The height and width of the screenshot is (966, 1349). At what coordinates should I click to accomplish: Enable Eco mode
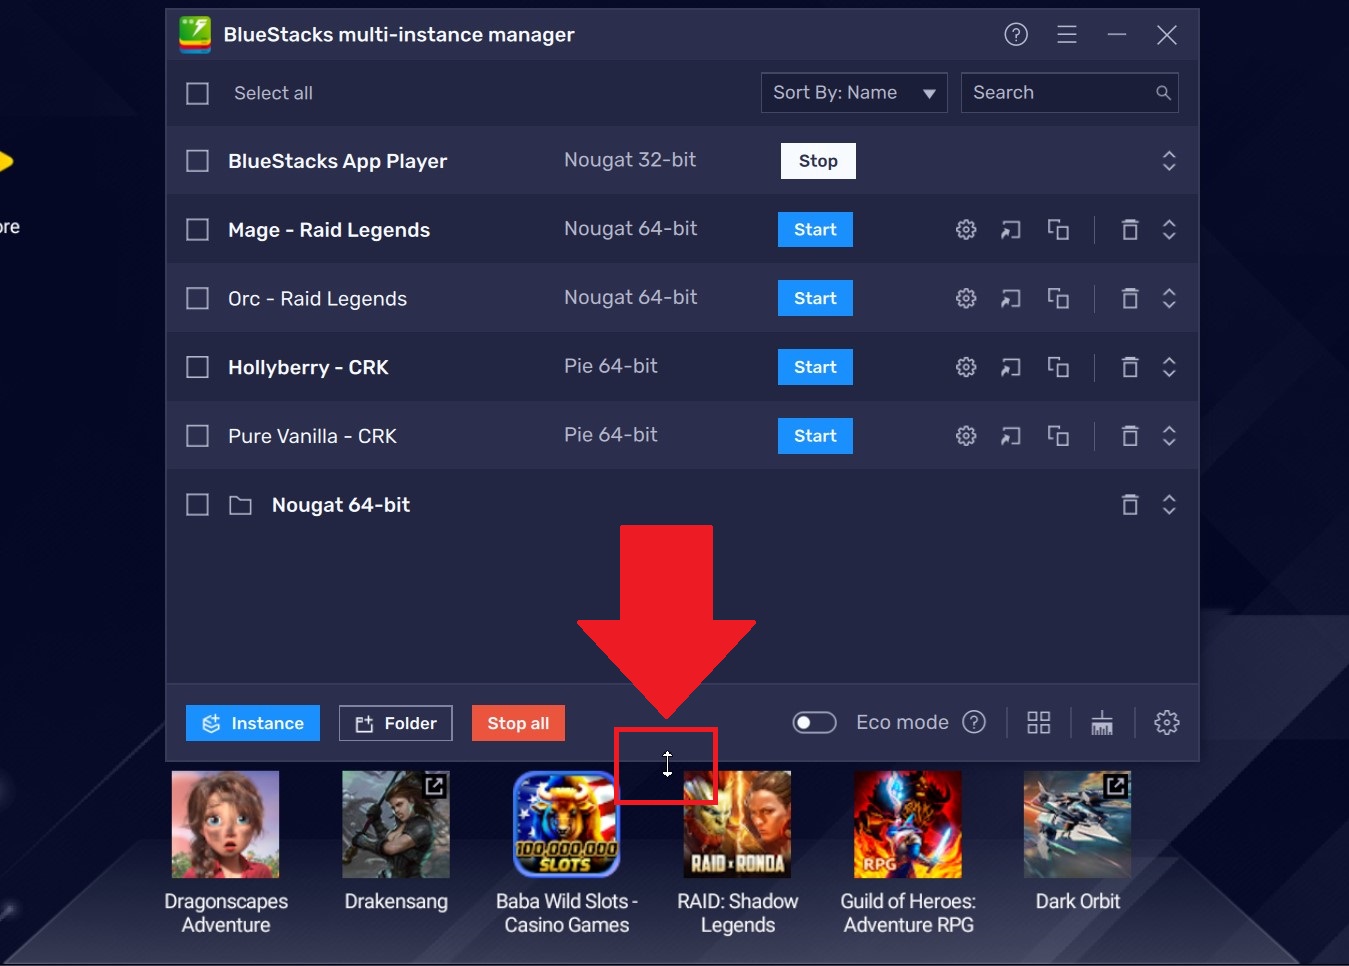814,722
